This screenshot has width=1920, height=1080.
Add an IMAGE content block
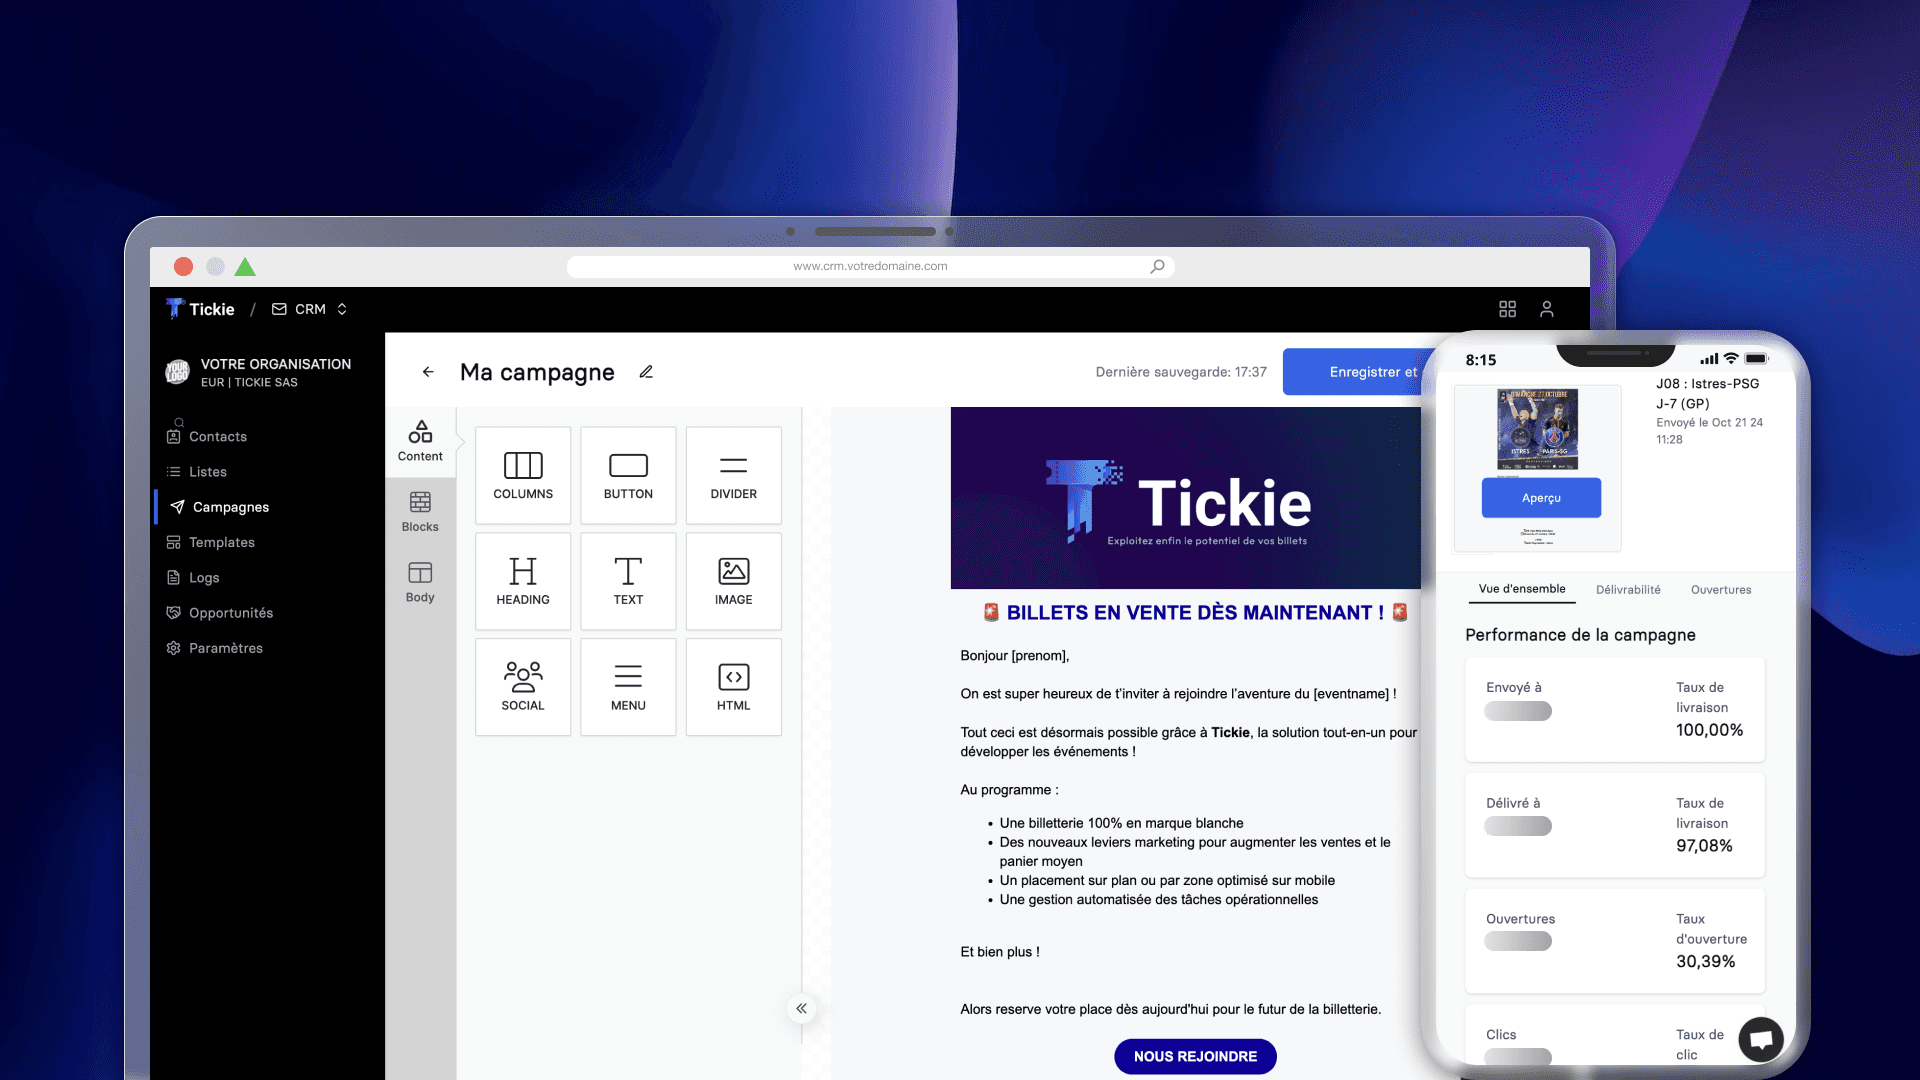(x=733, y=581)
